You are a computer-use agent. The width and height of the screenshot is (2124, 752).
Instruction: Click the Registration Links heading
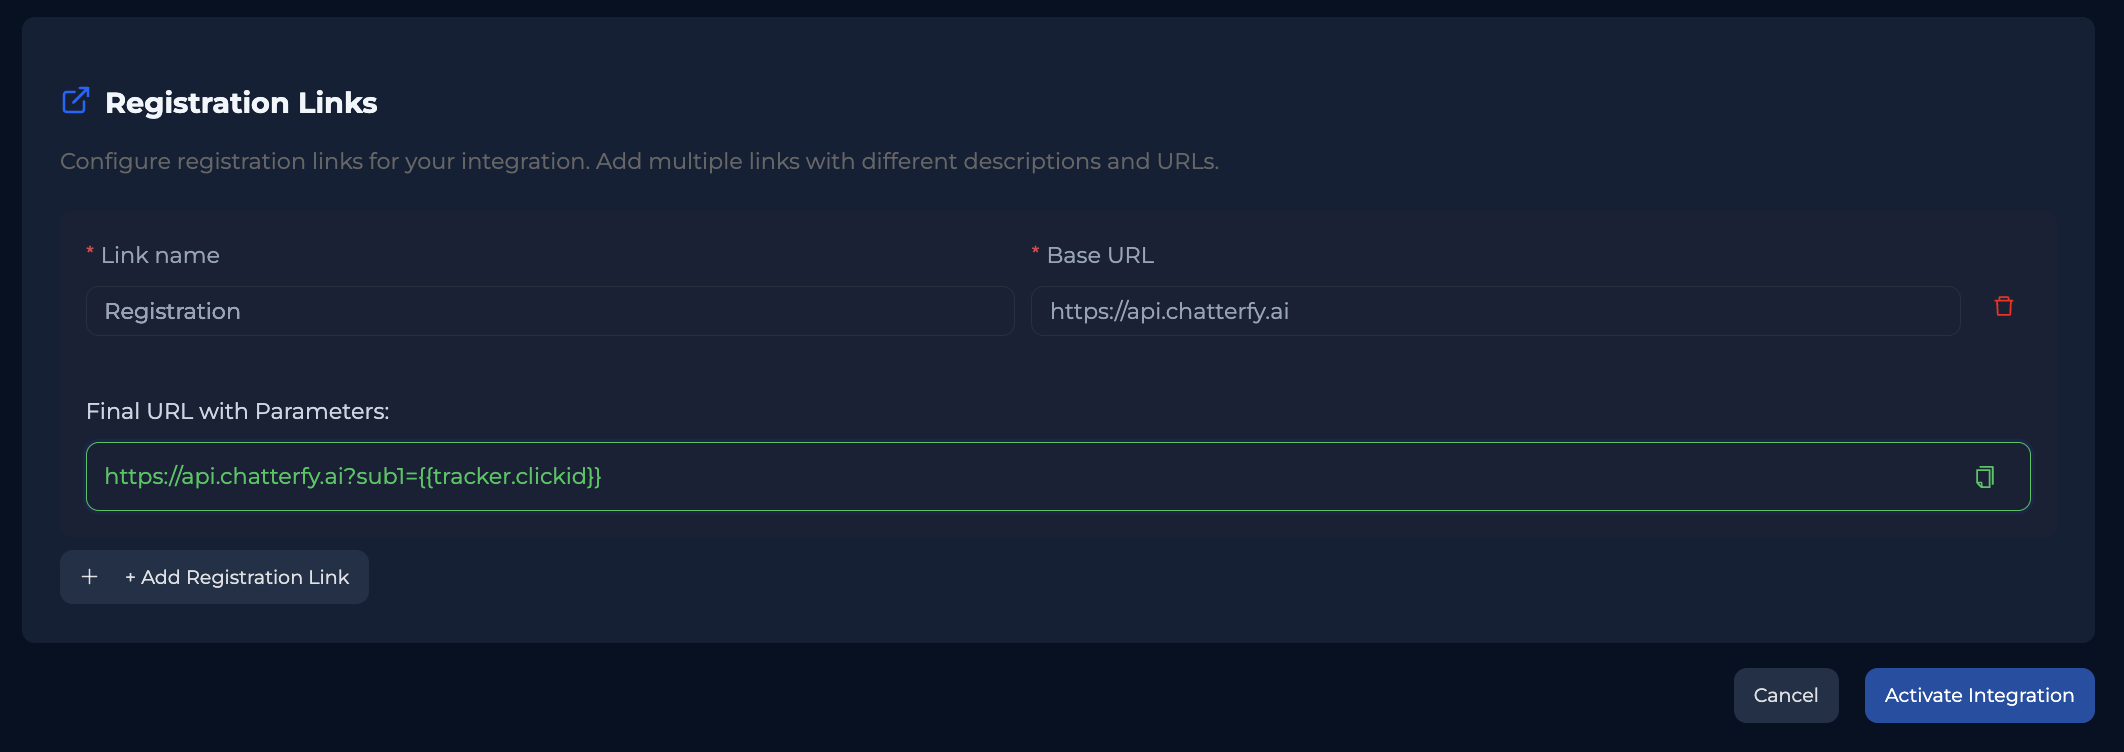click(x=241, y=103)
